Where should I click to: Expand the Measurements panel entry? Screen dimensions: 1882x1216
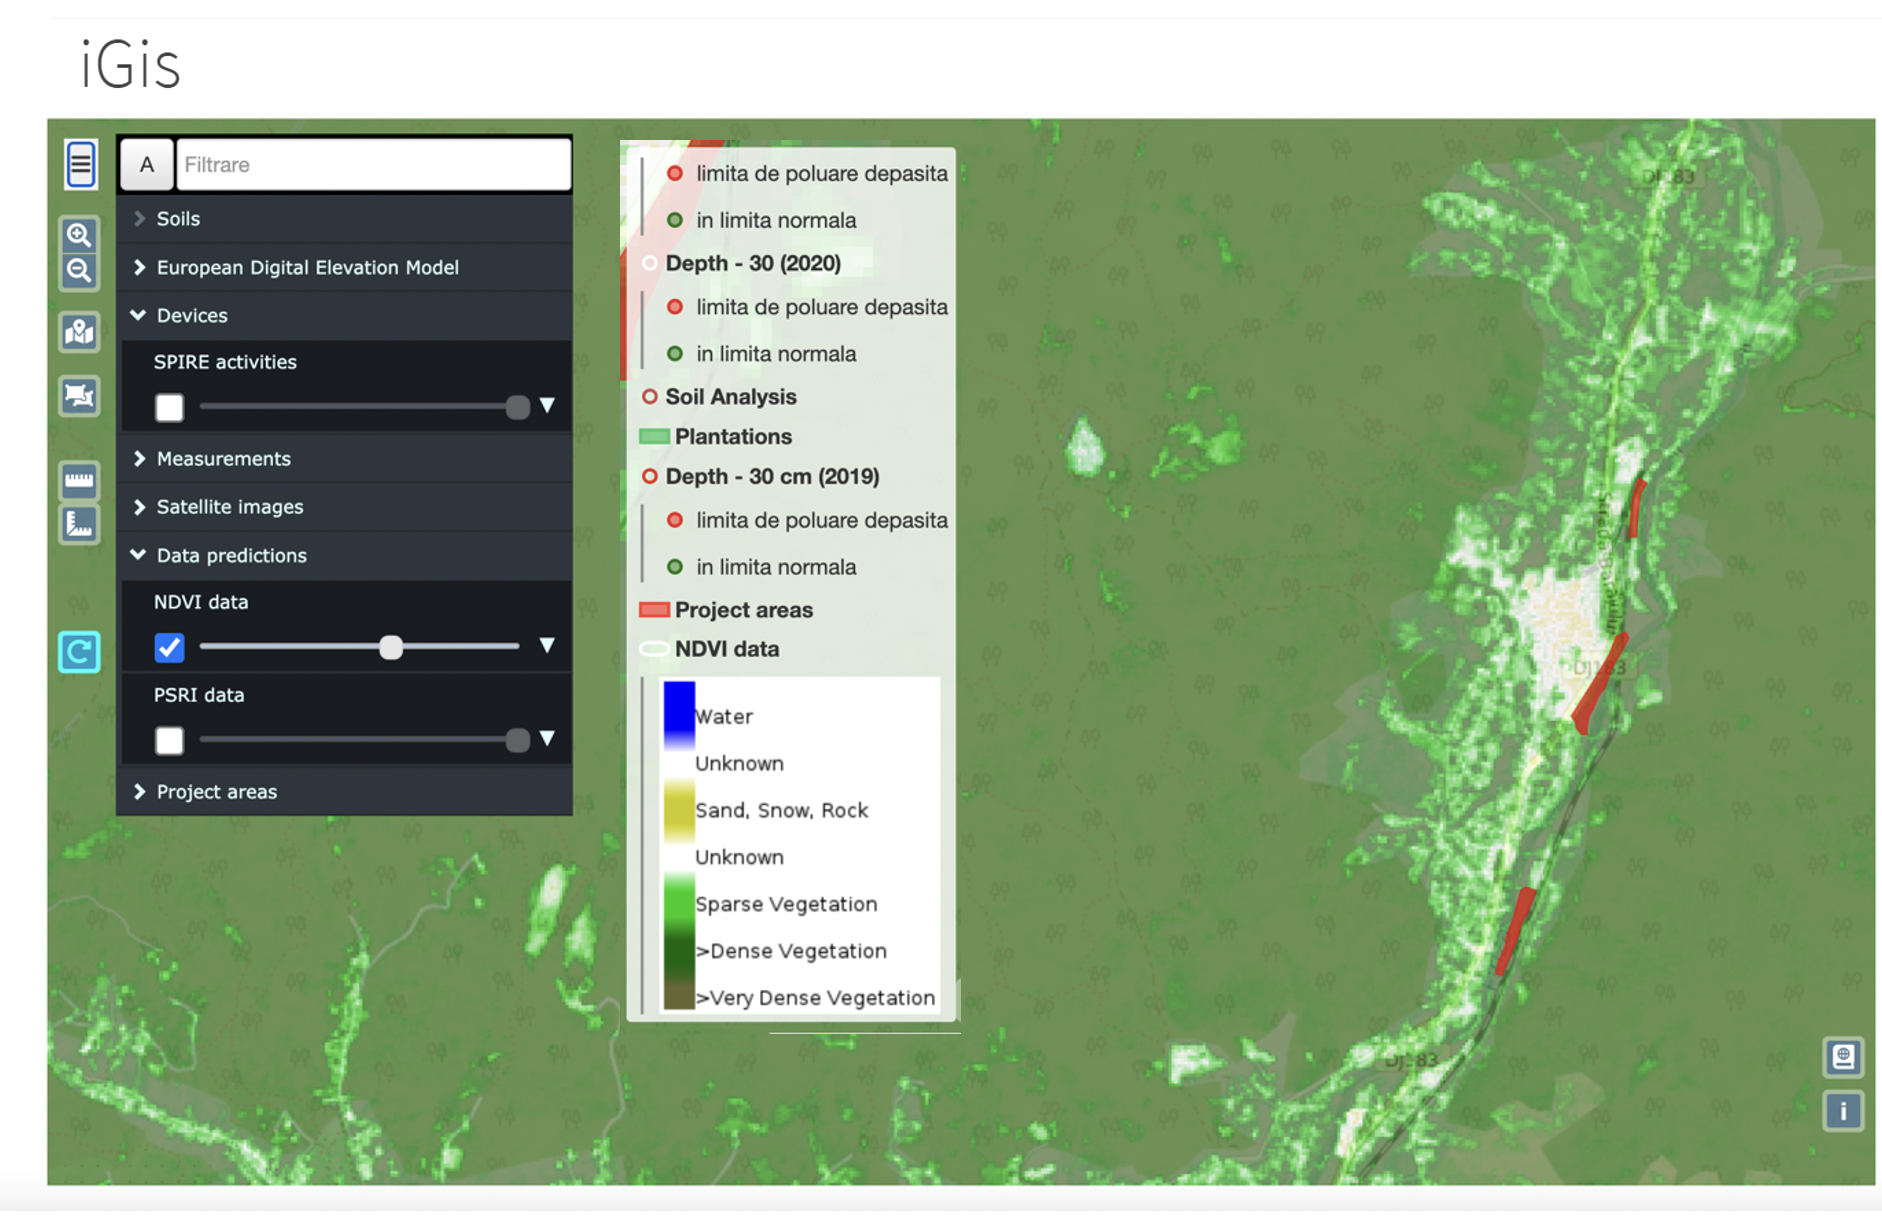pyautogui.click(x=223, y=459)
